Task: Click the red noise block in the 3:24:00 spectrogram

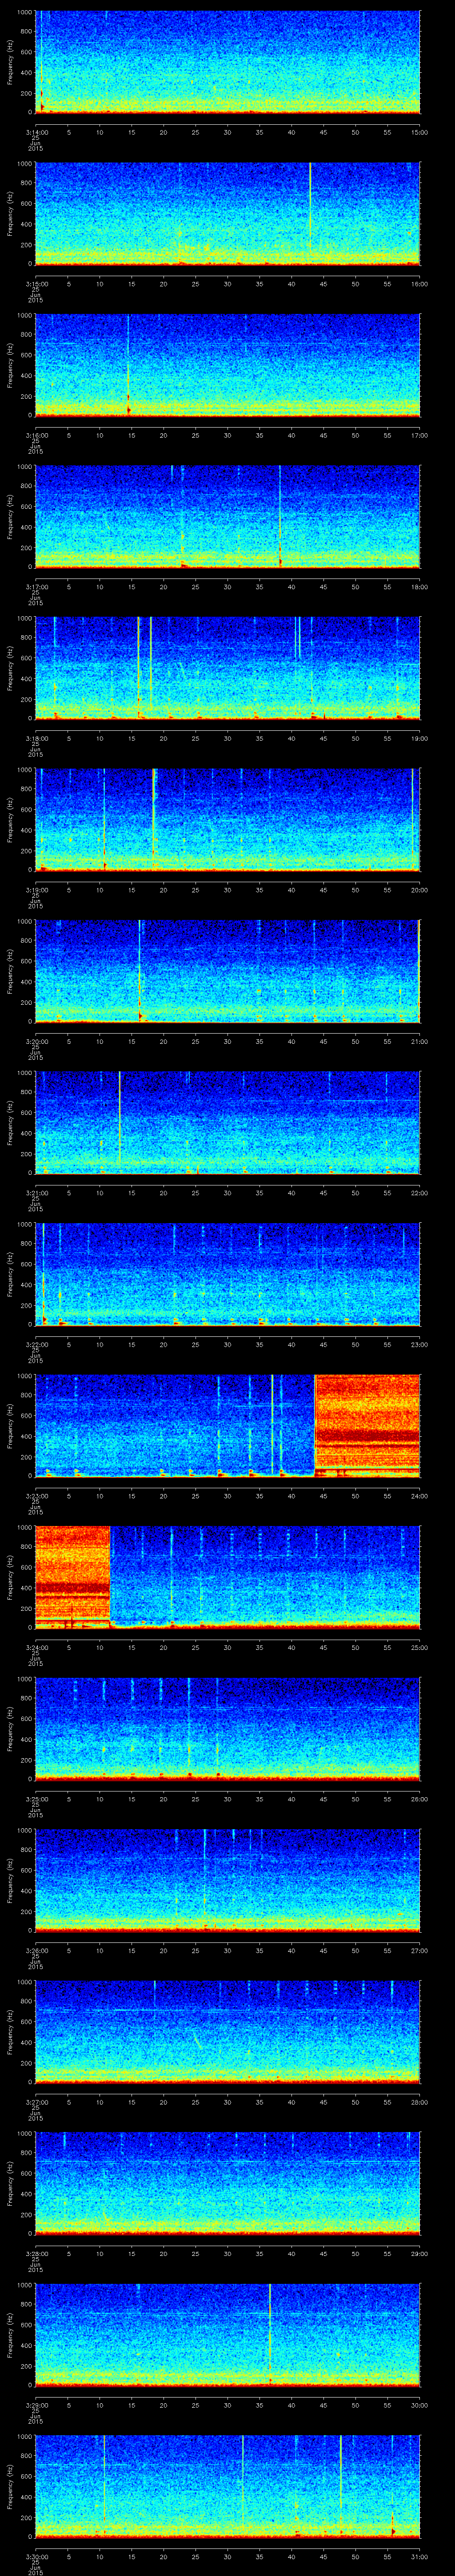Action: point(72,1575)
